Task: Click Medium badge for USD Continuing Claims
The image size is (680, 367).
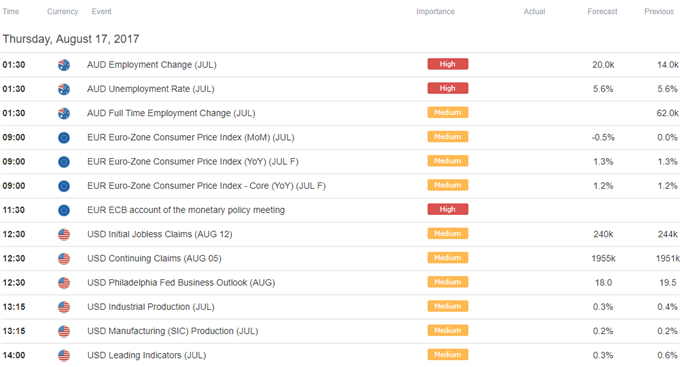Action: click(x=448, y=258)
